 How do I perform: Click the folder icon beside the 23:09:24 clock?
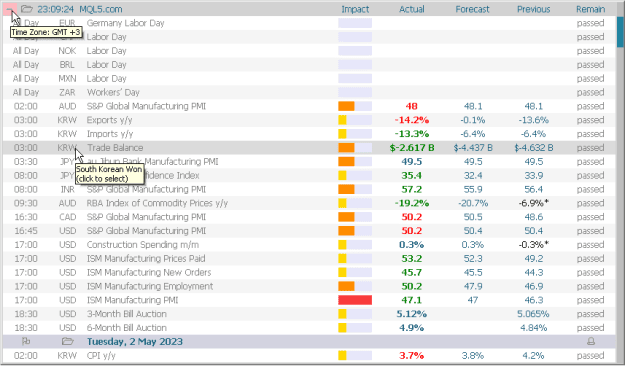(x=27, y=9)
